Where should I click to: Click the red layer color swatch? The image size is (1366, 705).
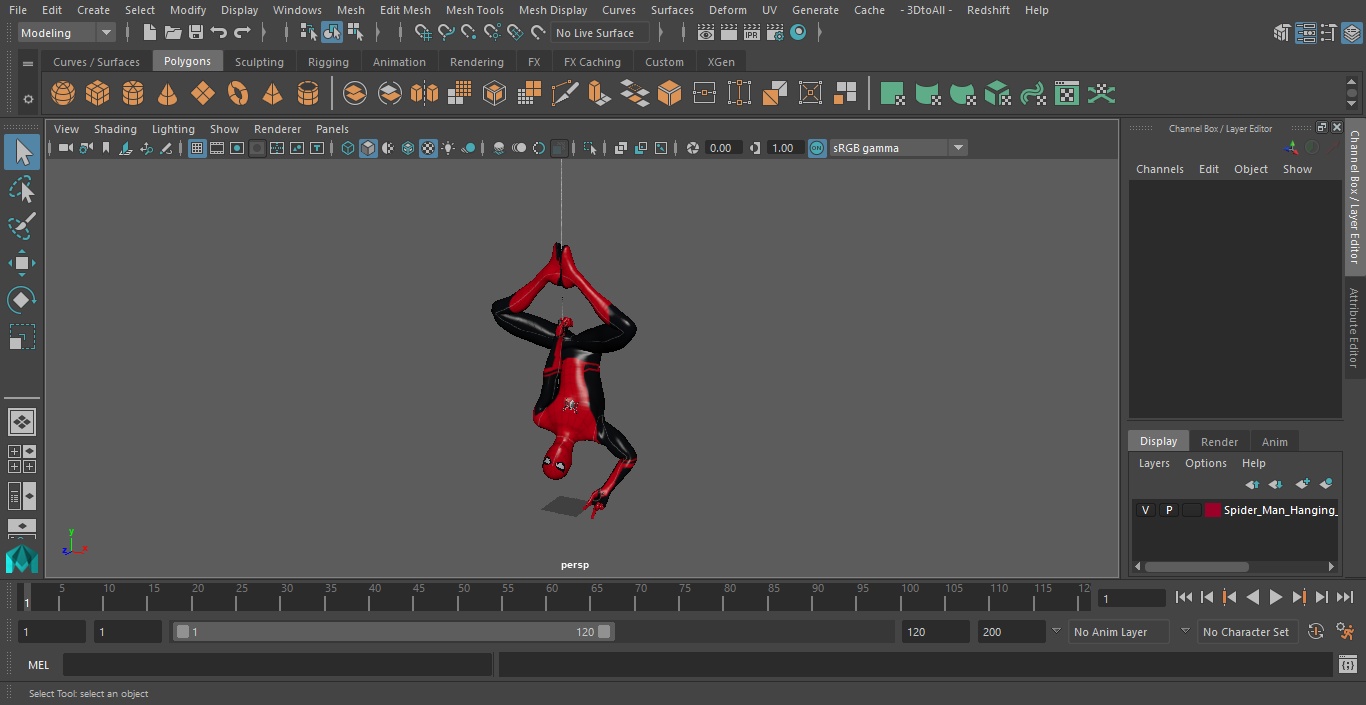pos(1213,510)
